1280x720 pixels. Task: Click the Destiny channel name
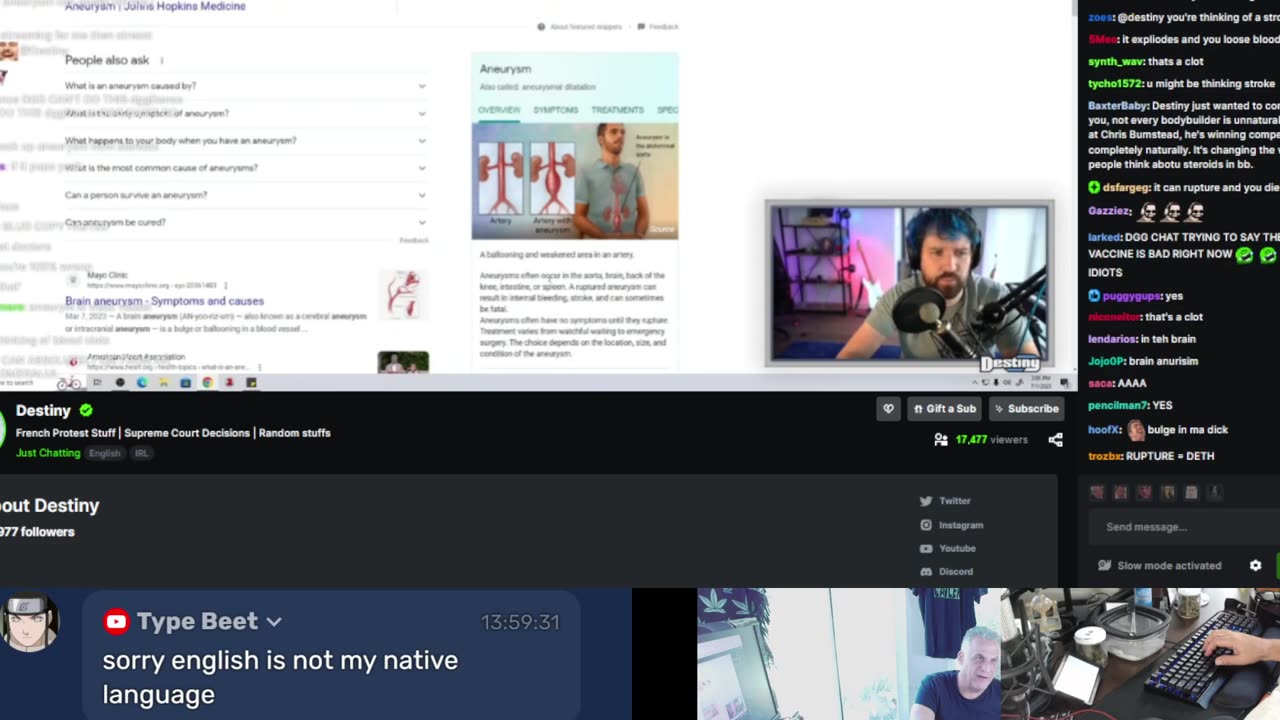[43, 410]
